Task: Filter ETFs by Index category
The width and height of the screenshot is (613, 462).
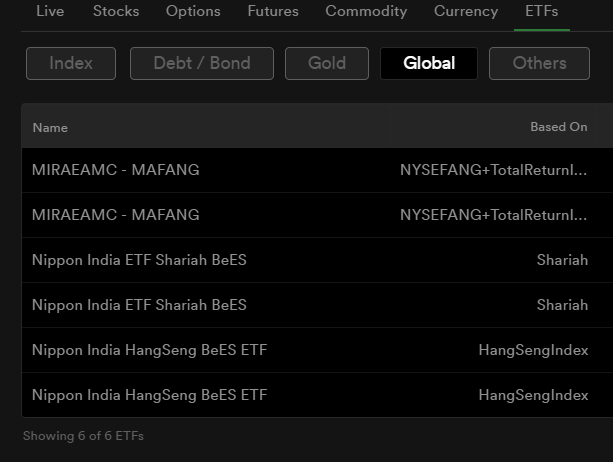Action: tap(71, 63)
